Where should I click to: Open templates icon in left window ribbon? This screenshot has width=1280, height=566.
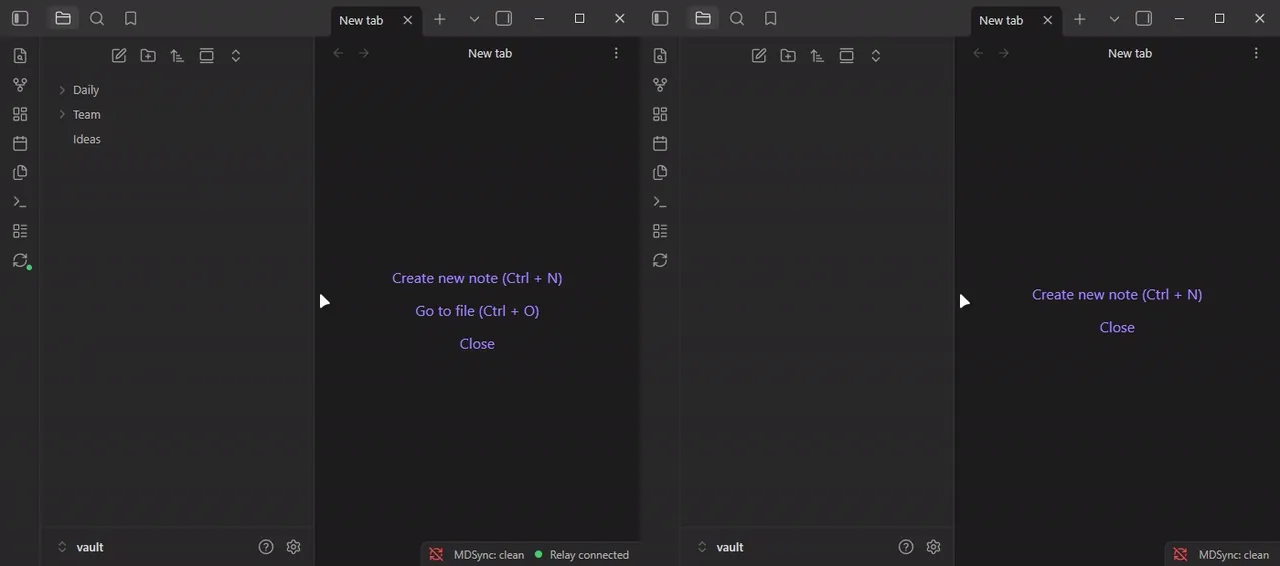20,172
